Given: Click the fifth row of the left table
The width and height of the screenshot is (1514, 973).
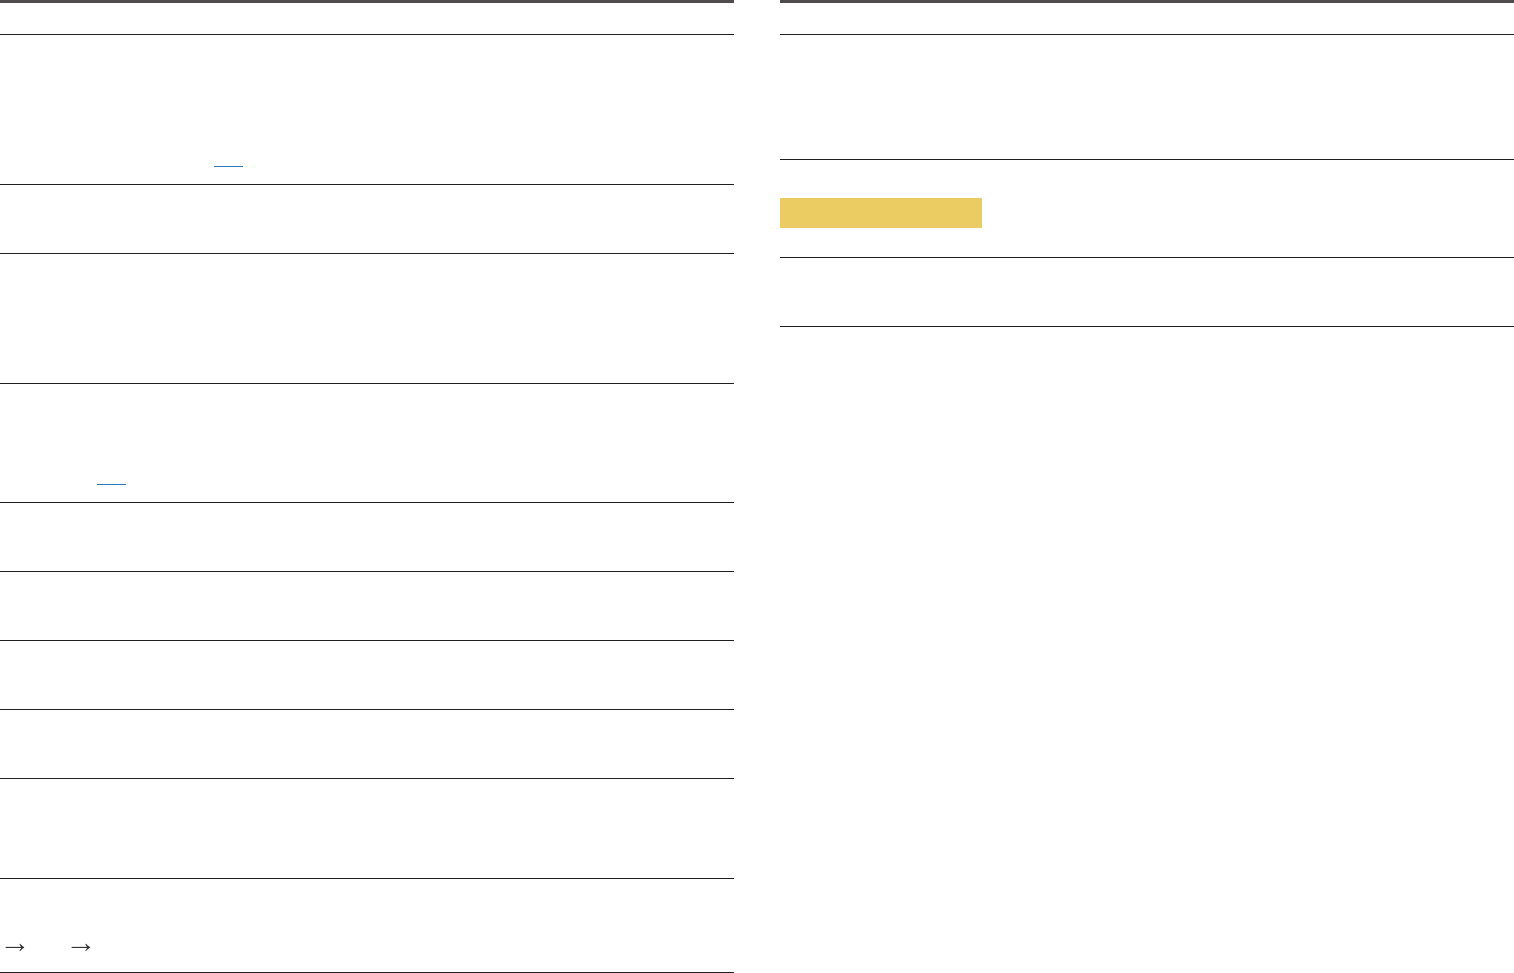Looking at the screenshot, I should coord(366,537).
